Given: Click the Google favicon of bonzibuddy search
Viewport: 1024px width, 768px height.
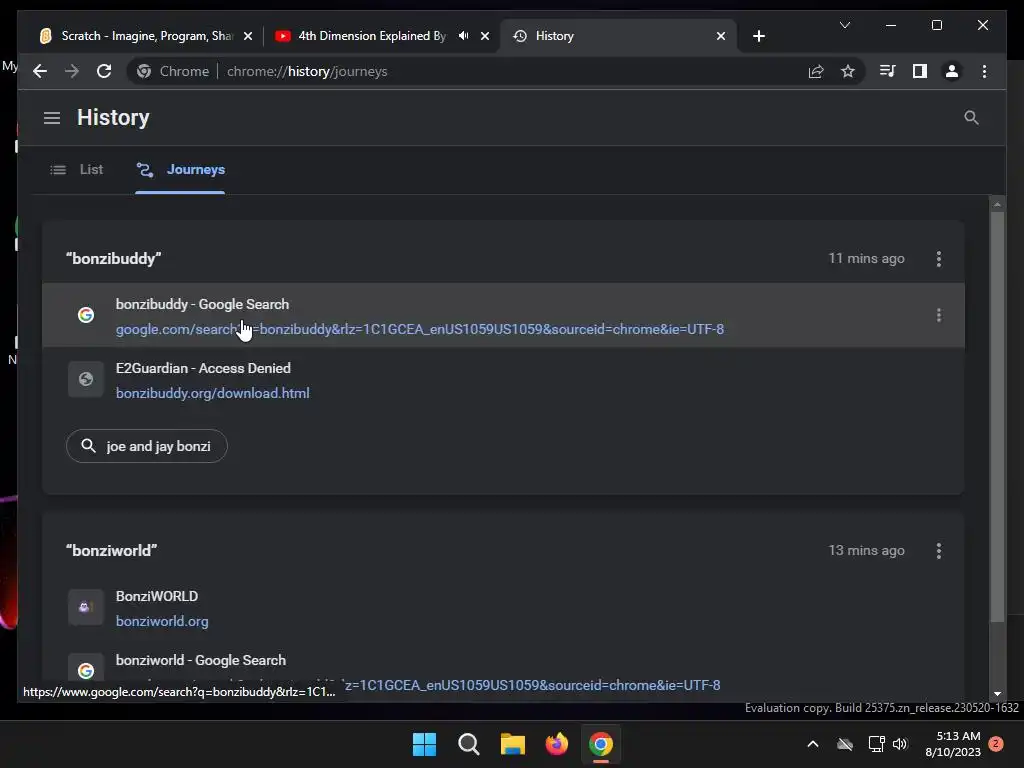Looking at the screenshot, I should tap(86, 315).
